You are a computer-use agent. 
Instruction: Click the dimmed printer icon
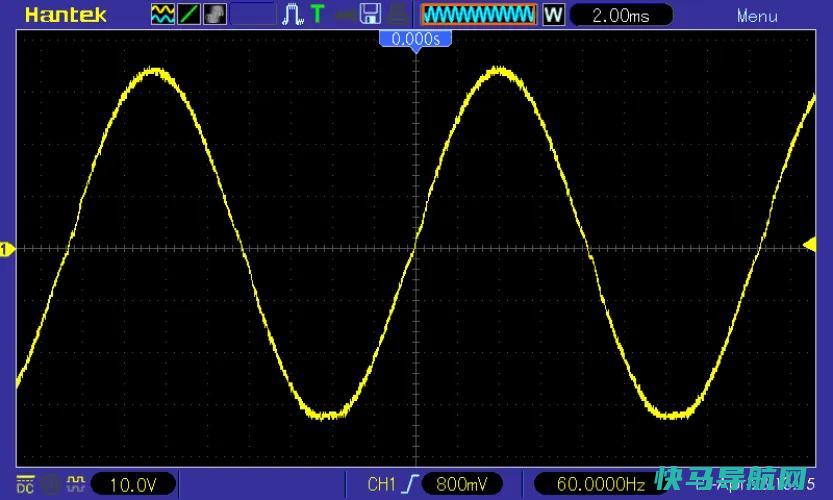pyautogui.click(x=397, y=14)
